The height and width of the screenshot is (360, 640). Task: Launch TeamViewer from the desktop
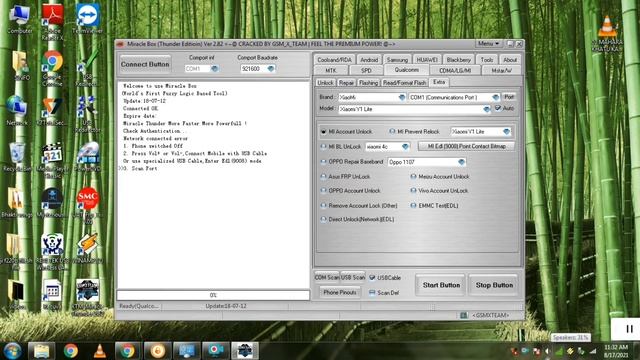[87, 18]
